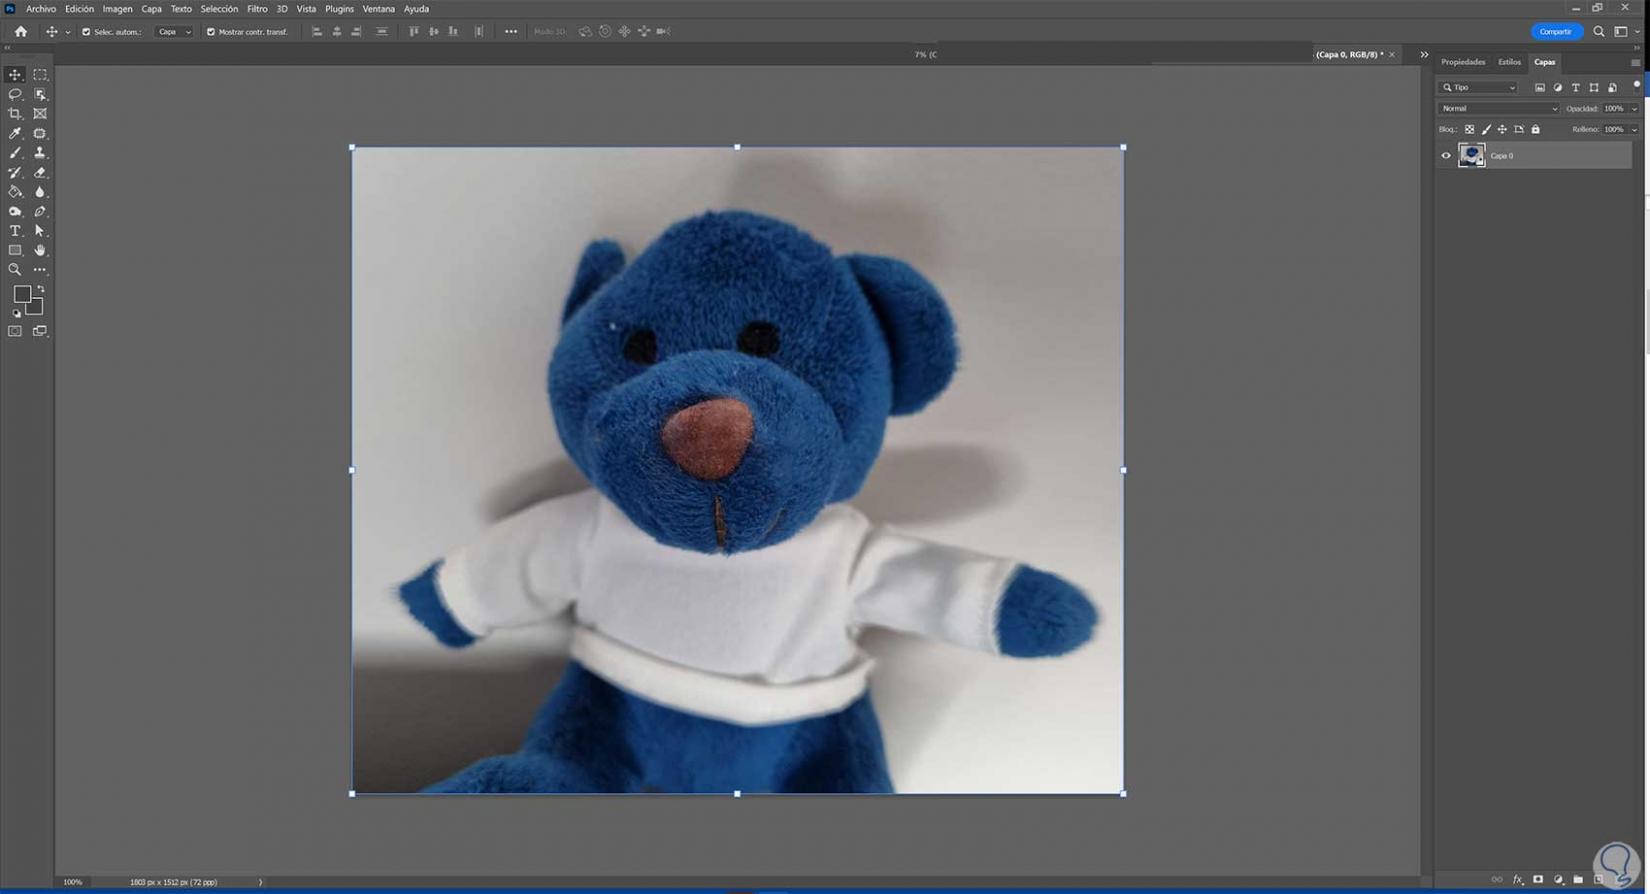Select the Object Selection tool
This screenshot has width=1650, height=894.
coord(40,94)
